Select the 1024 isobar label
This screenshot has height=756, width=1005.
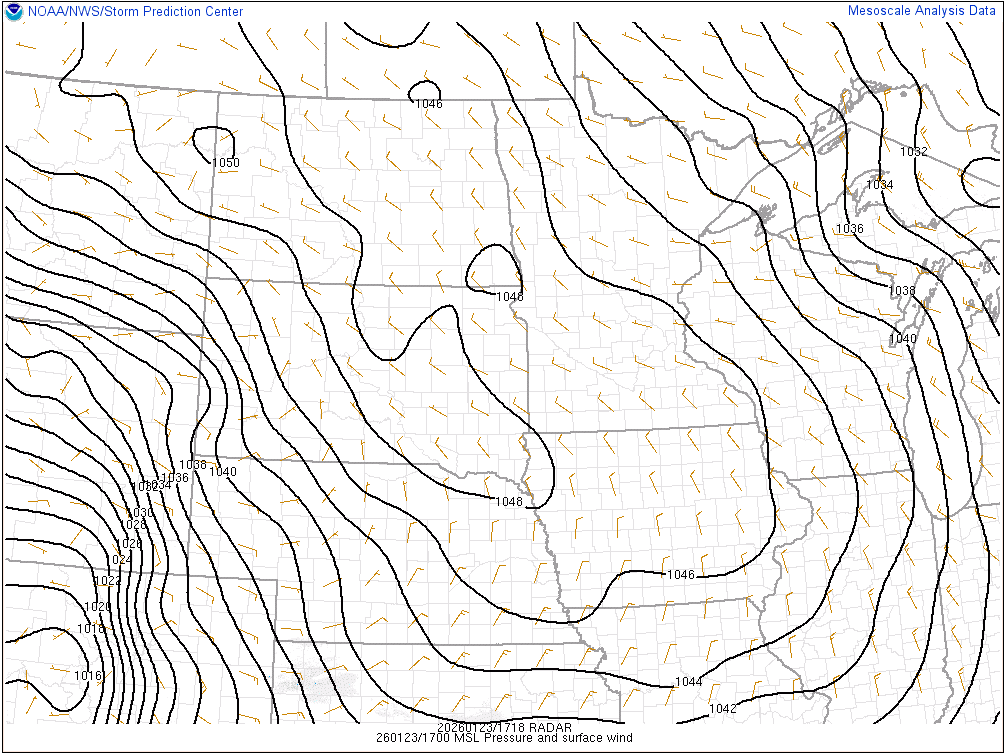pos(121,559)
